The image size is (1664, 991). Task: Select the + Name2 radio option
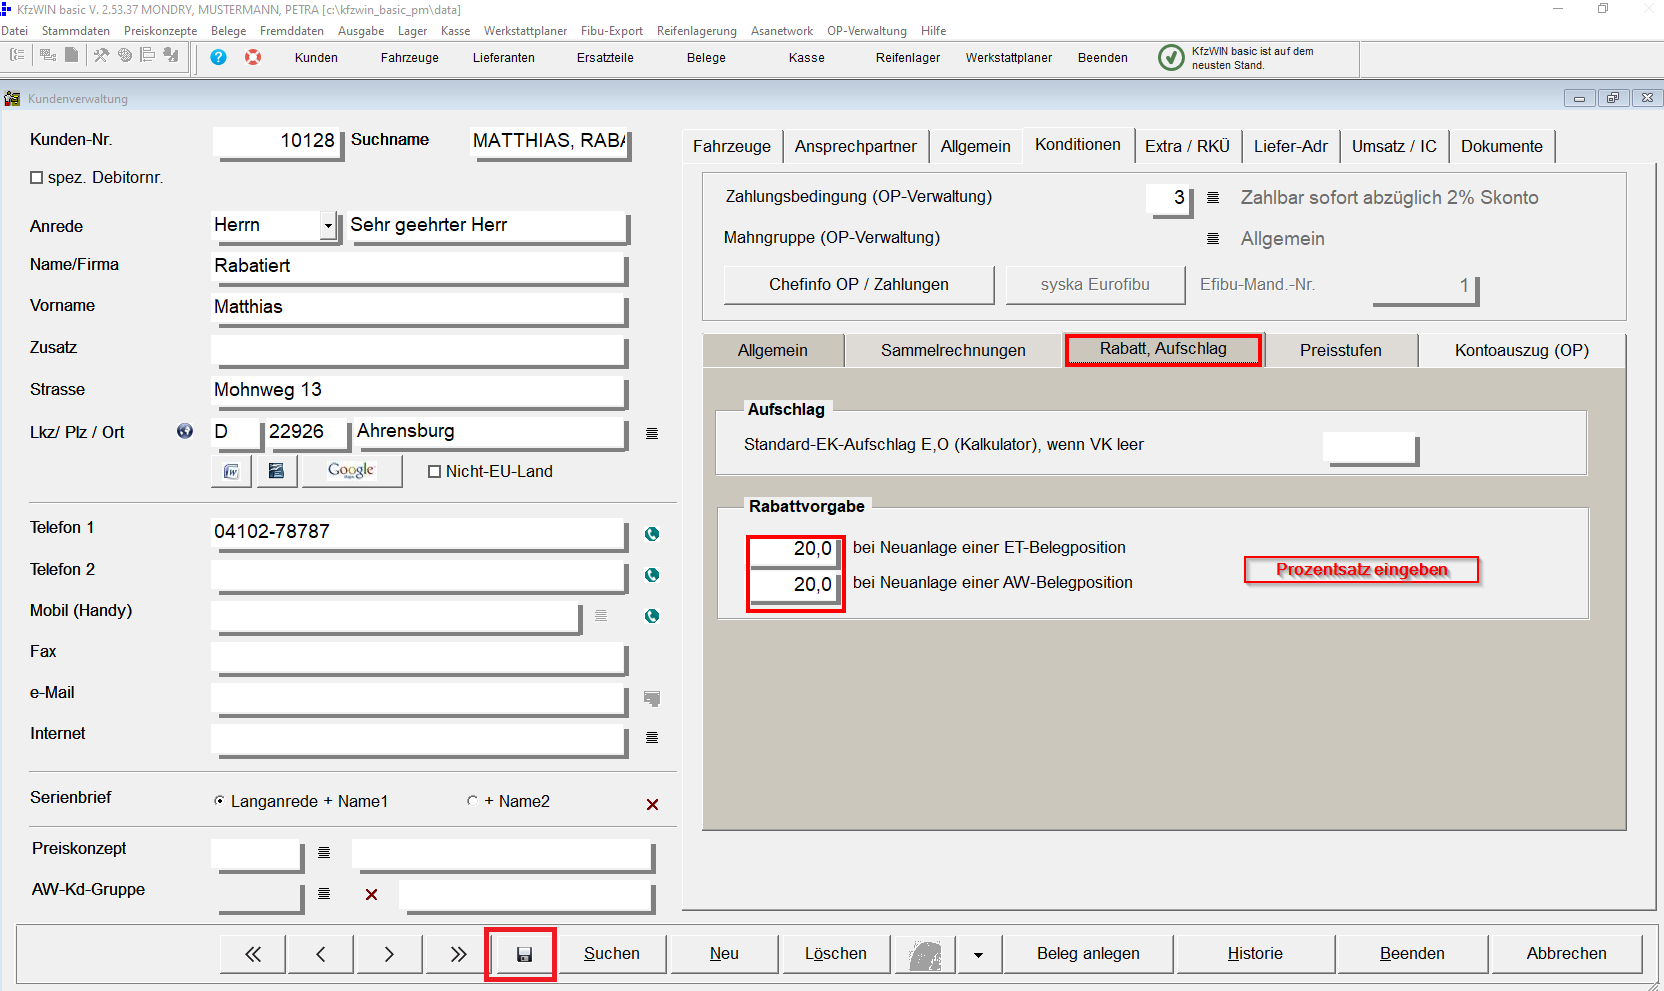coord(472,801)
